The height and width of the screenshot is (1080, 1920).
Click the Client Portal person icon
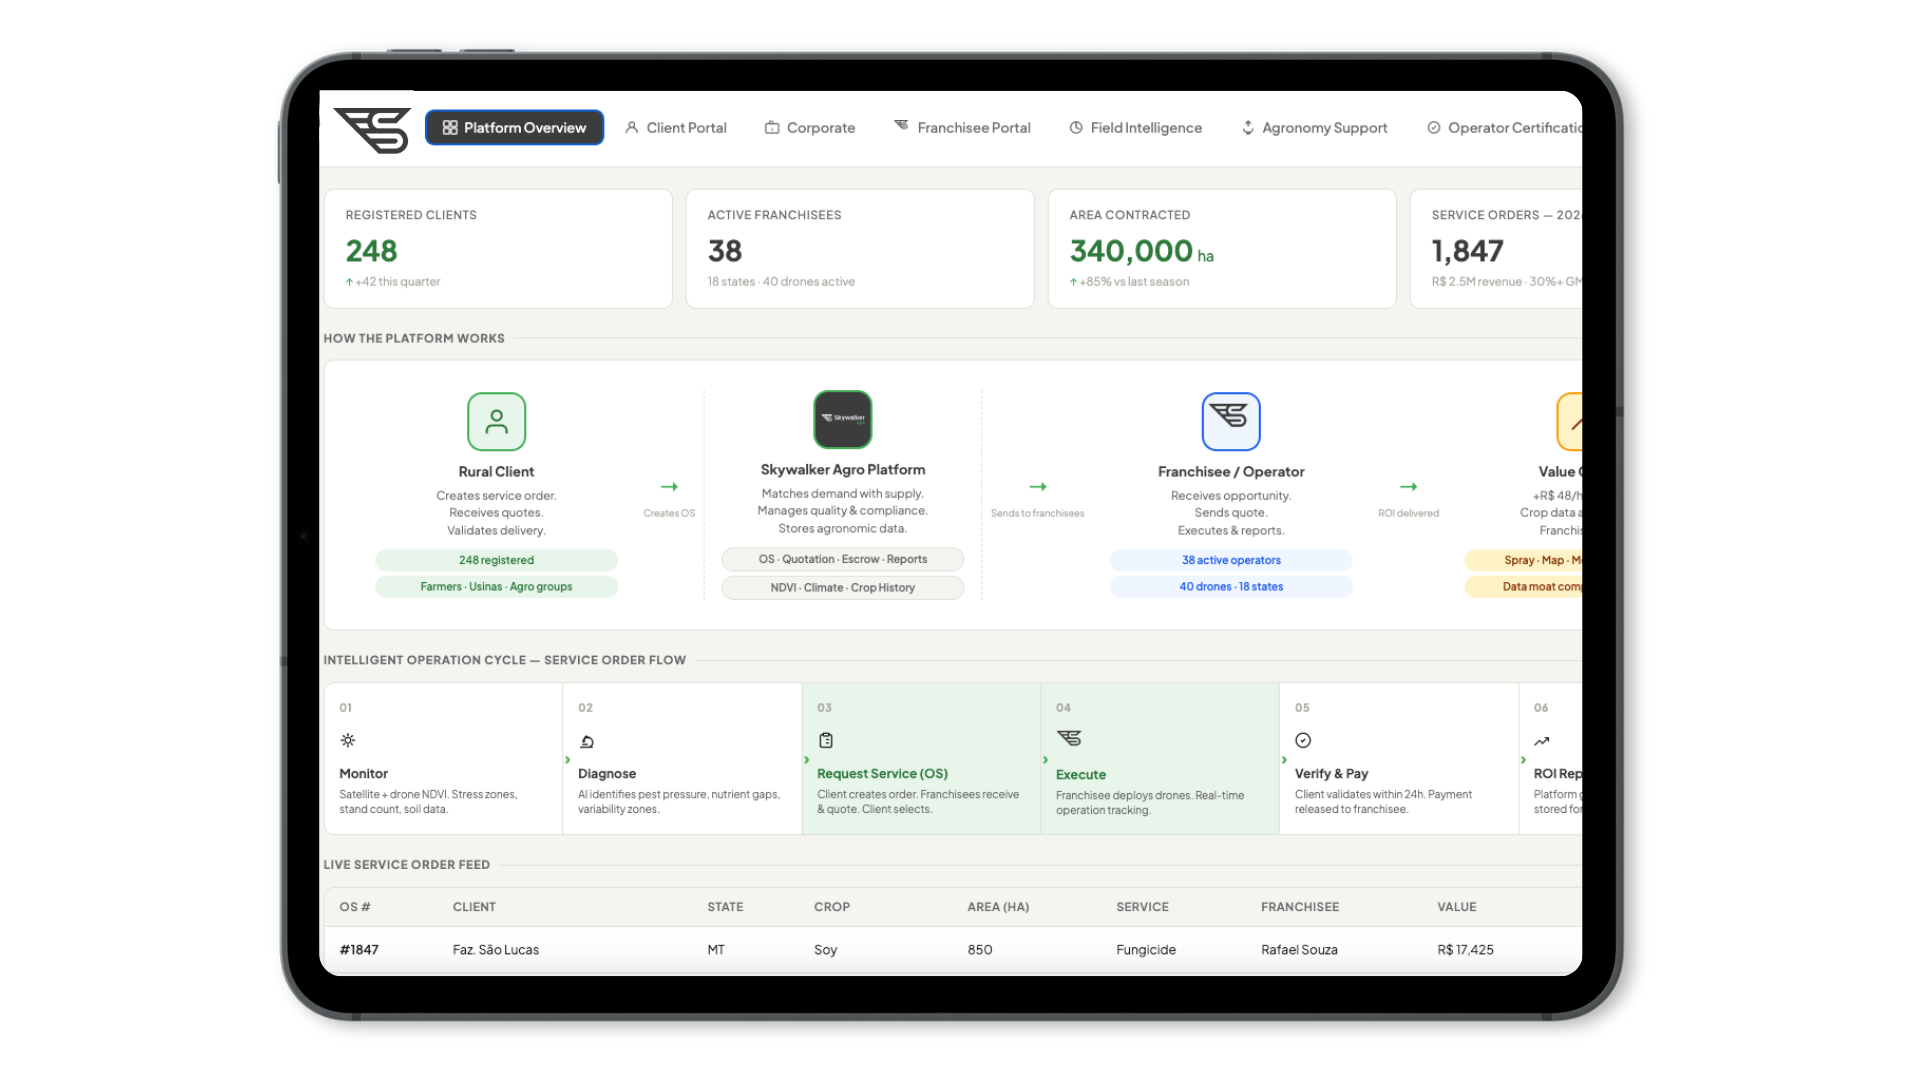[x=632, y=128]
